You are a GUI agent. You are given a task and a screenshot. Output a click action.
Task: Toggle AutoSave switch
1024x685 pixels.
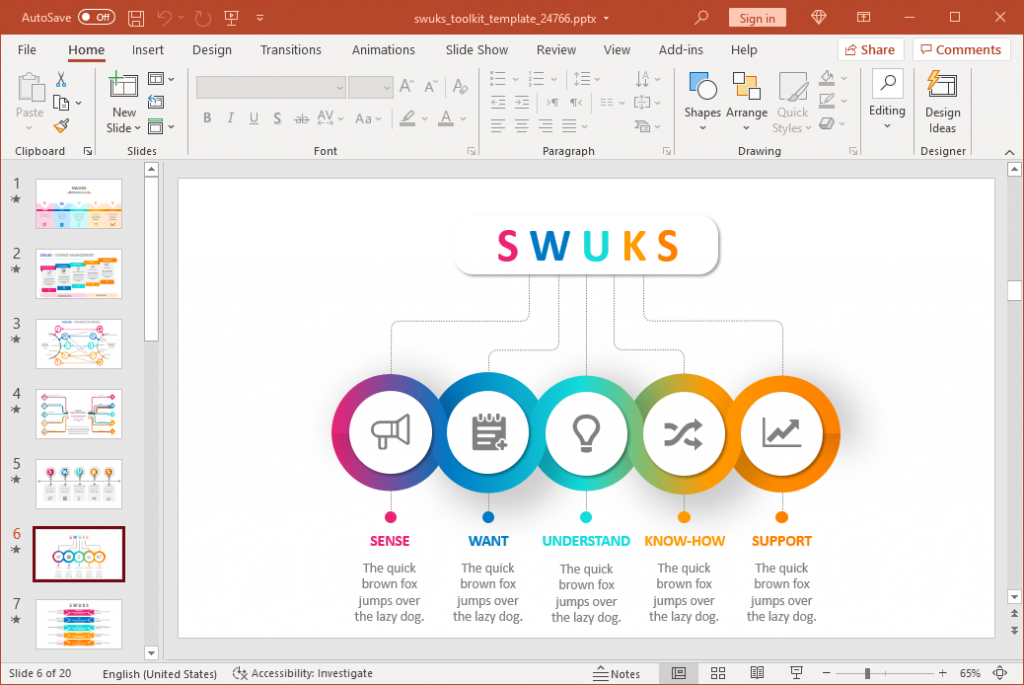click(97, 18)
